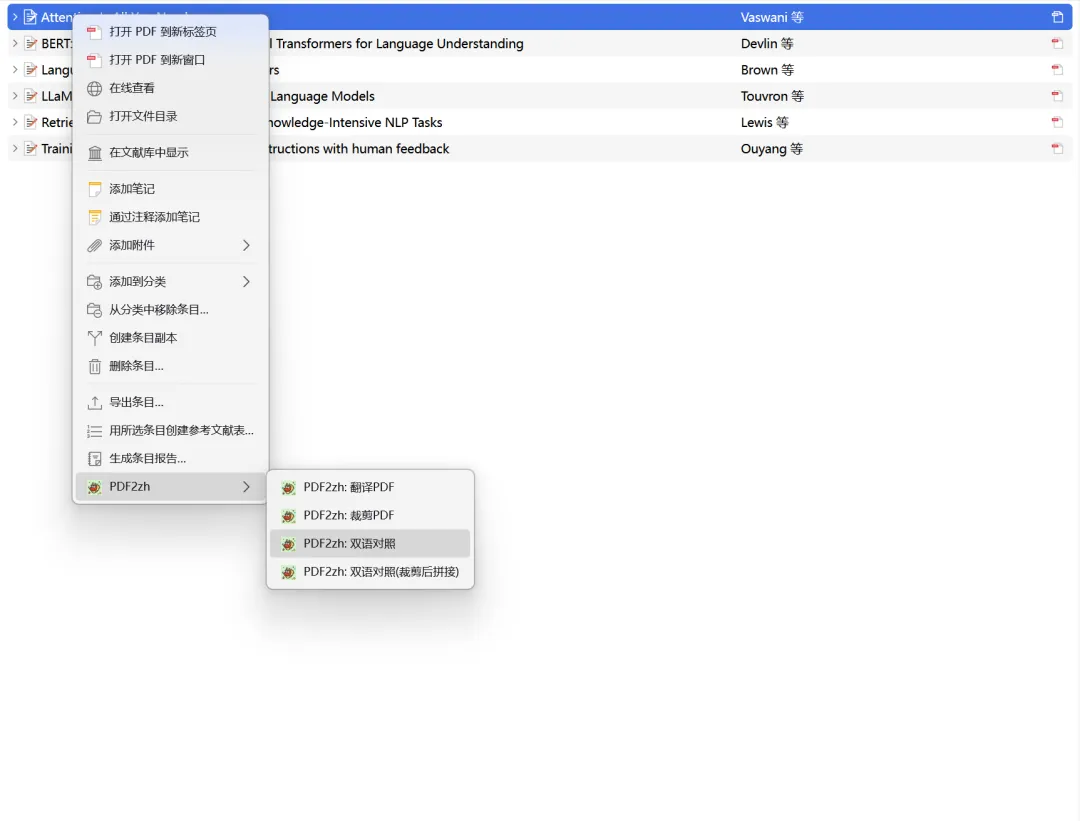Click the collection-add icon for 添加到分类
The image size is (1080, 821).
point(94,282)
